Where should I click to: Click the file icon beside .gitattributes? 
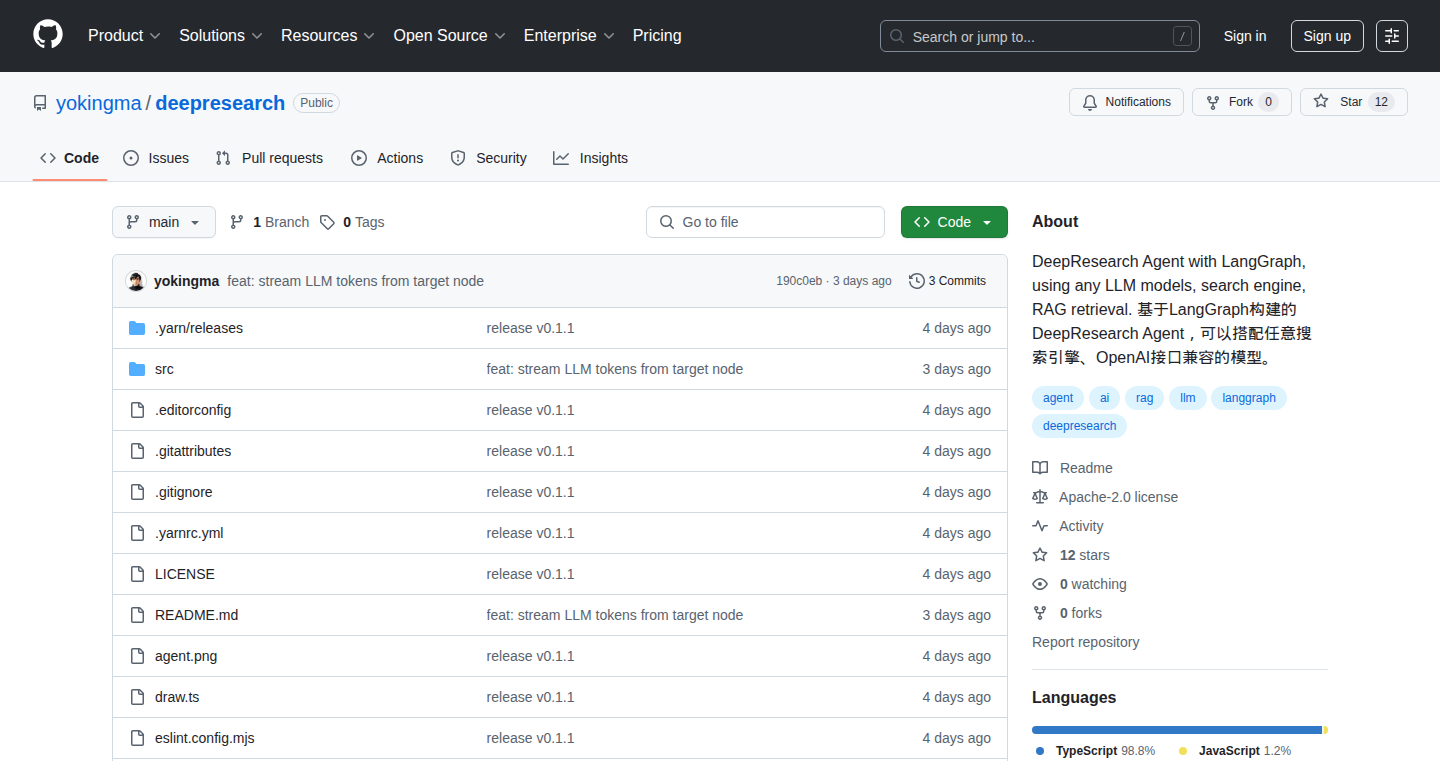click(x=137, y=451)
